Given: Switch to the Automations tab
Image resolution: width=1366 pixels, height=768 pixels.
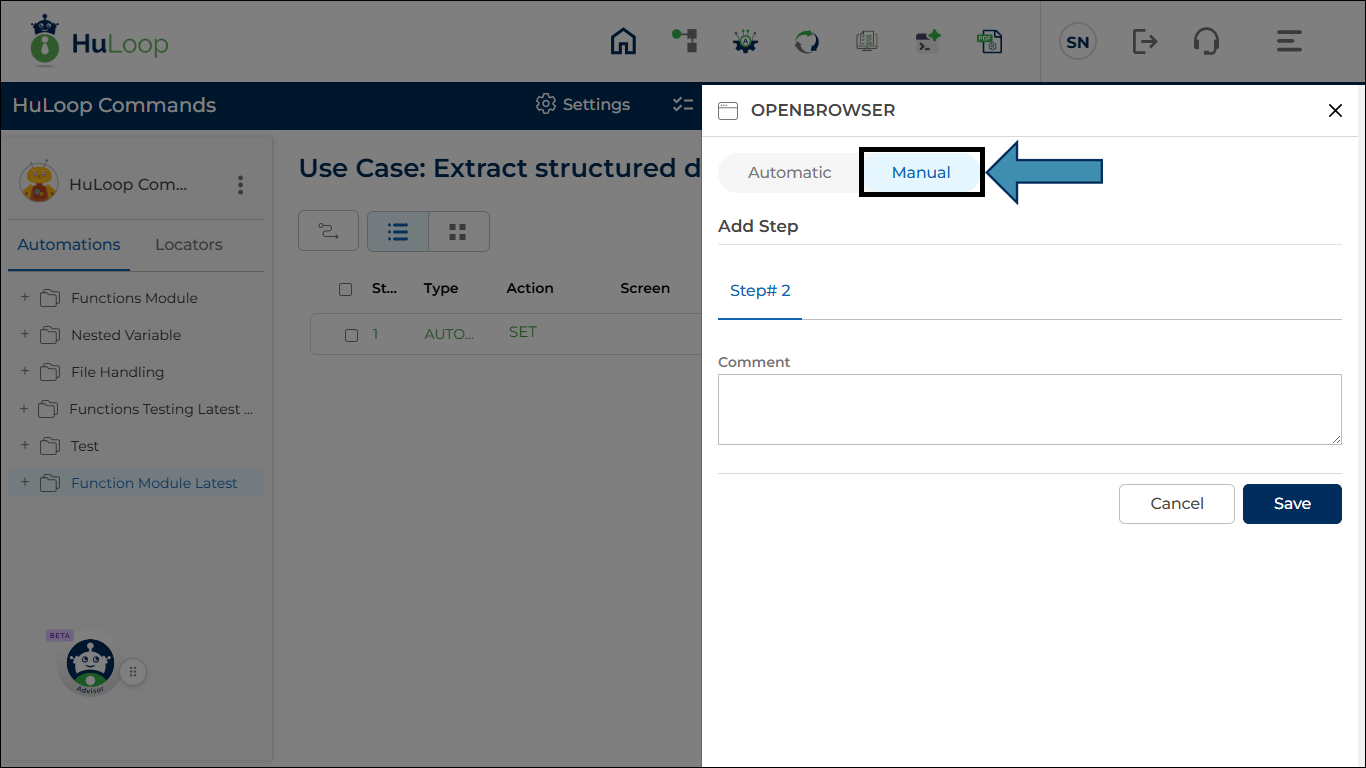Looking at the screenshot, I should tap(69, 245).
